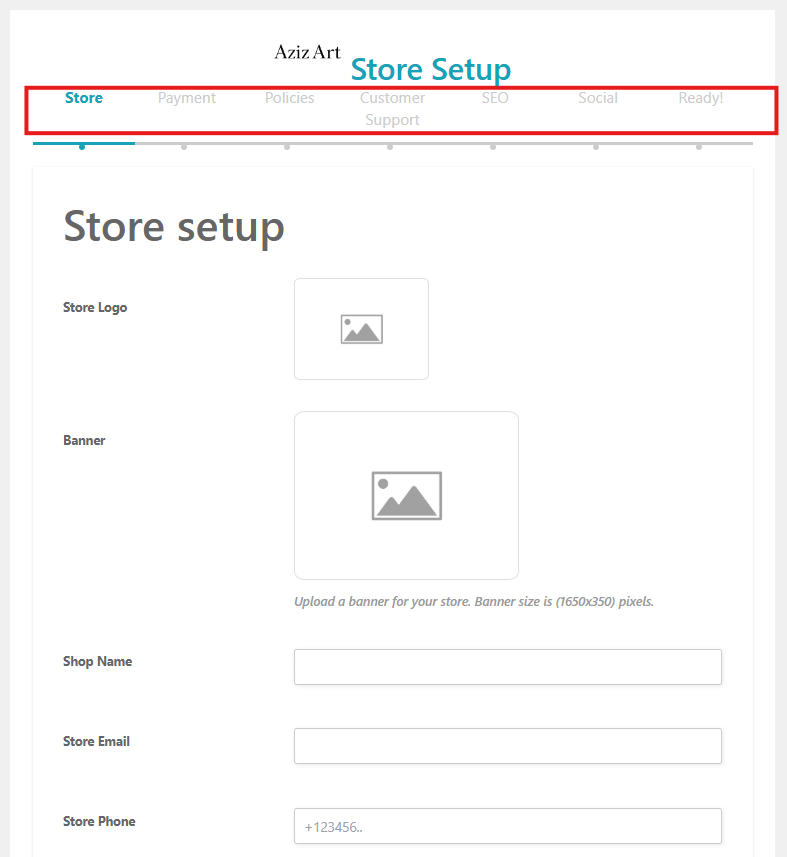
Task: Focus the Shop Name text field
Action: pos(507,667)
